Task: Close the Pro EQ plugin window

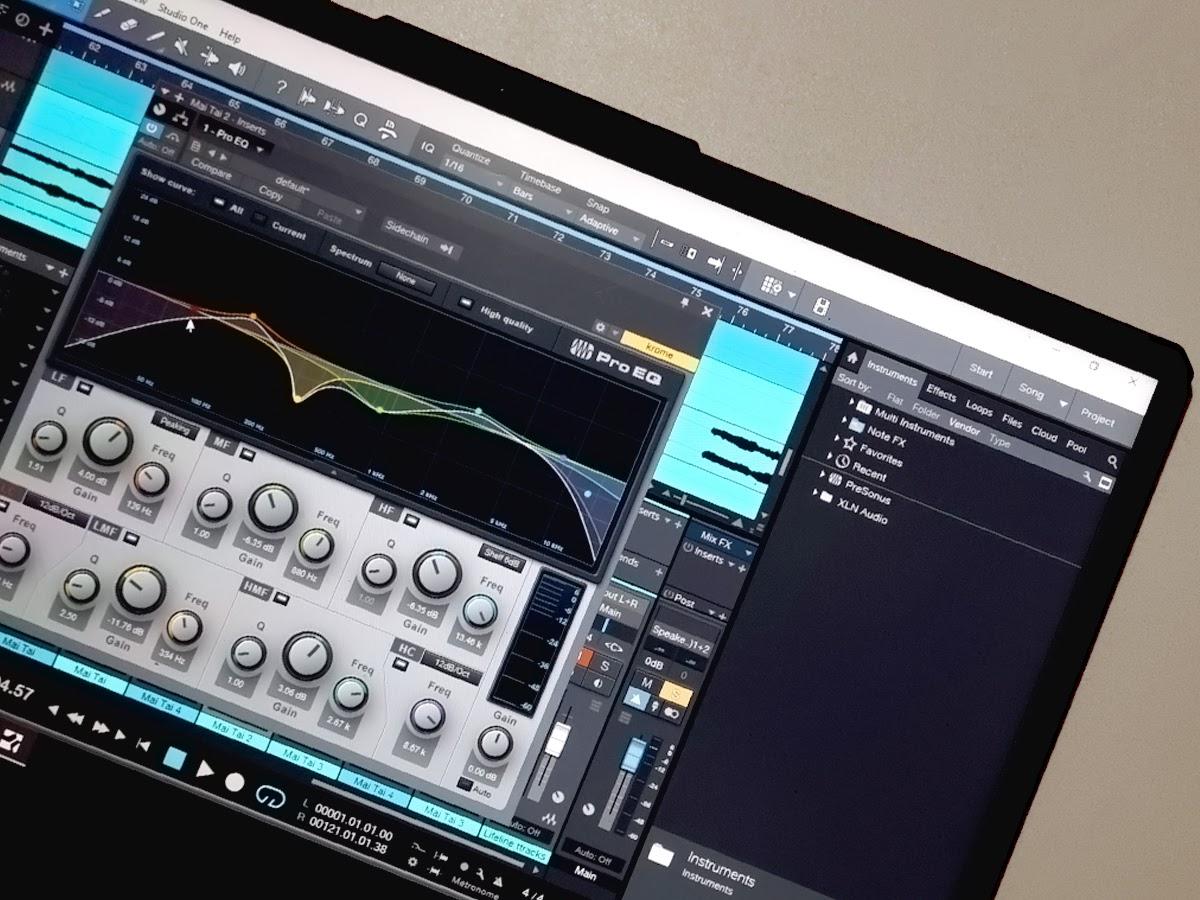Action: (708, 312)
